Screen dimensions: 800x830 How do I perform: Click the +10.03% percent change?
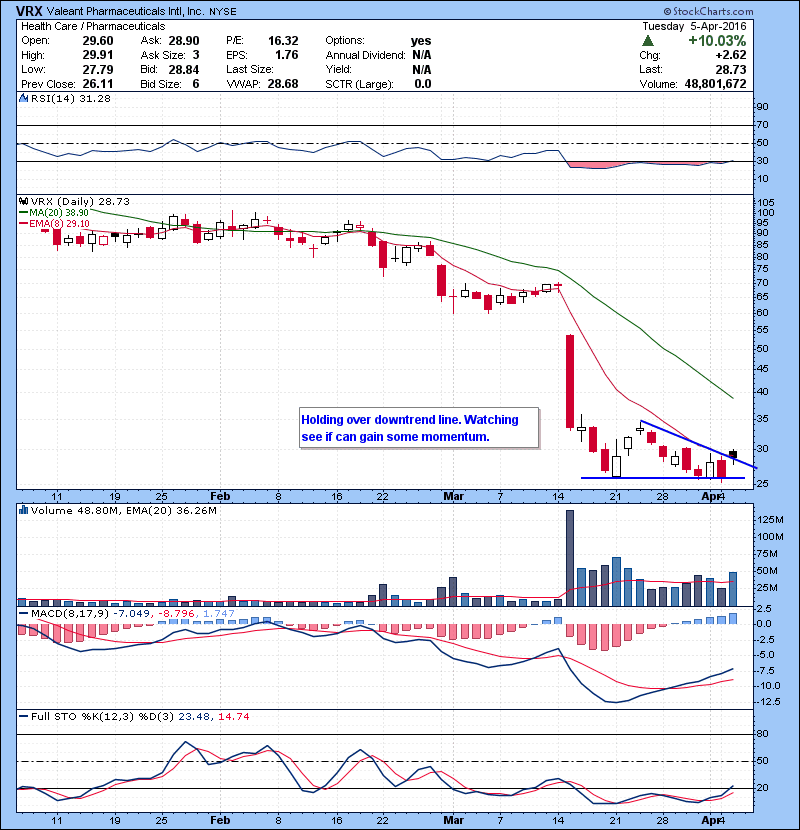tap(717, 41)
